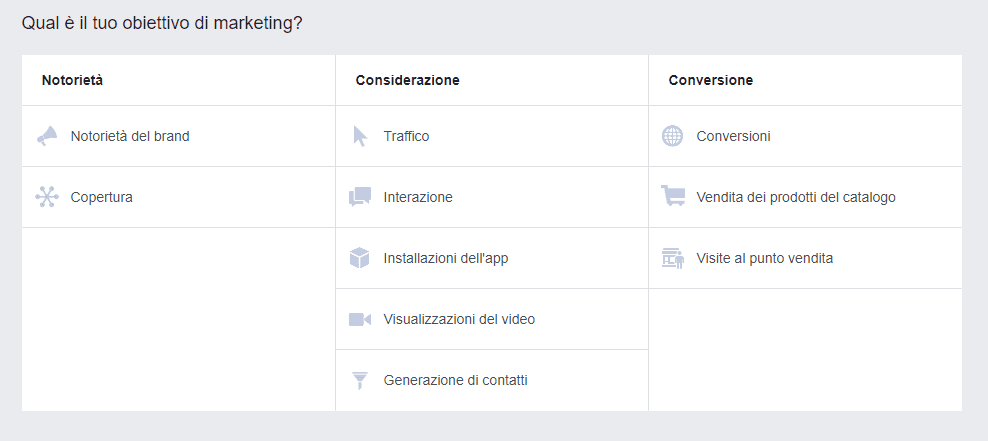988x441 pixels.
Task: Choose Generazione di contatti objective
Action: pyautogui.click(x=456, y=381)
